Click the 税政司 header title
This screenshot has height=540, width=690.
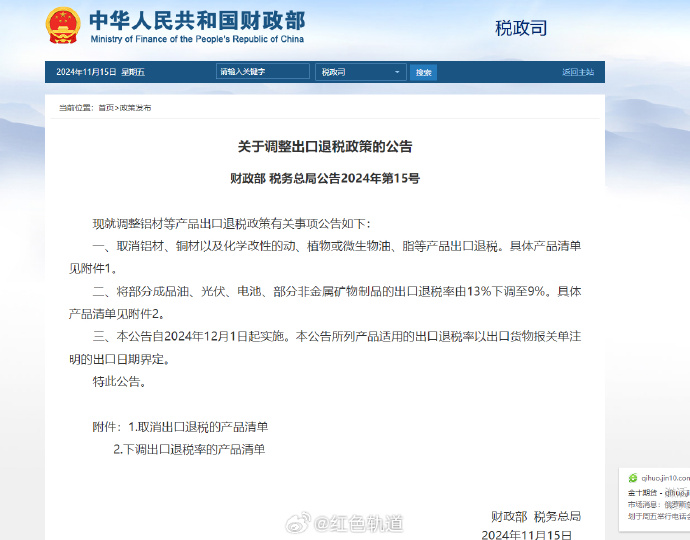click(521, 28)
